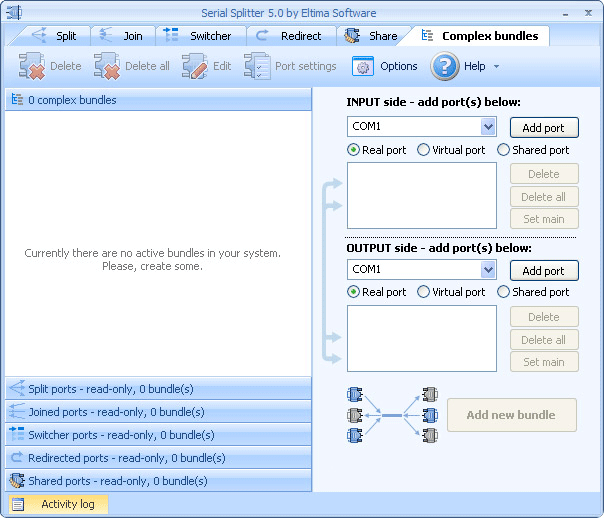Click the Shared ports panel icon
Screen dimensions: 604x518
(17, 481)
